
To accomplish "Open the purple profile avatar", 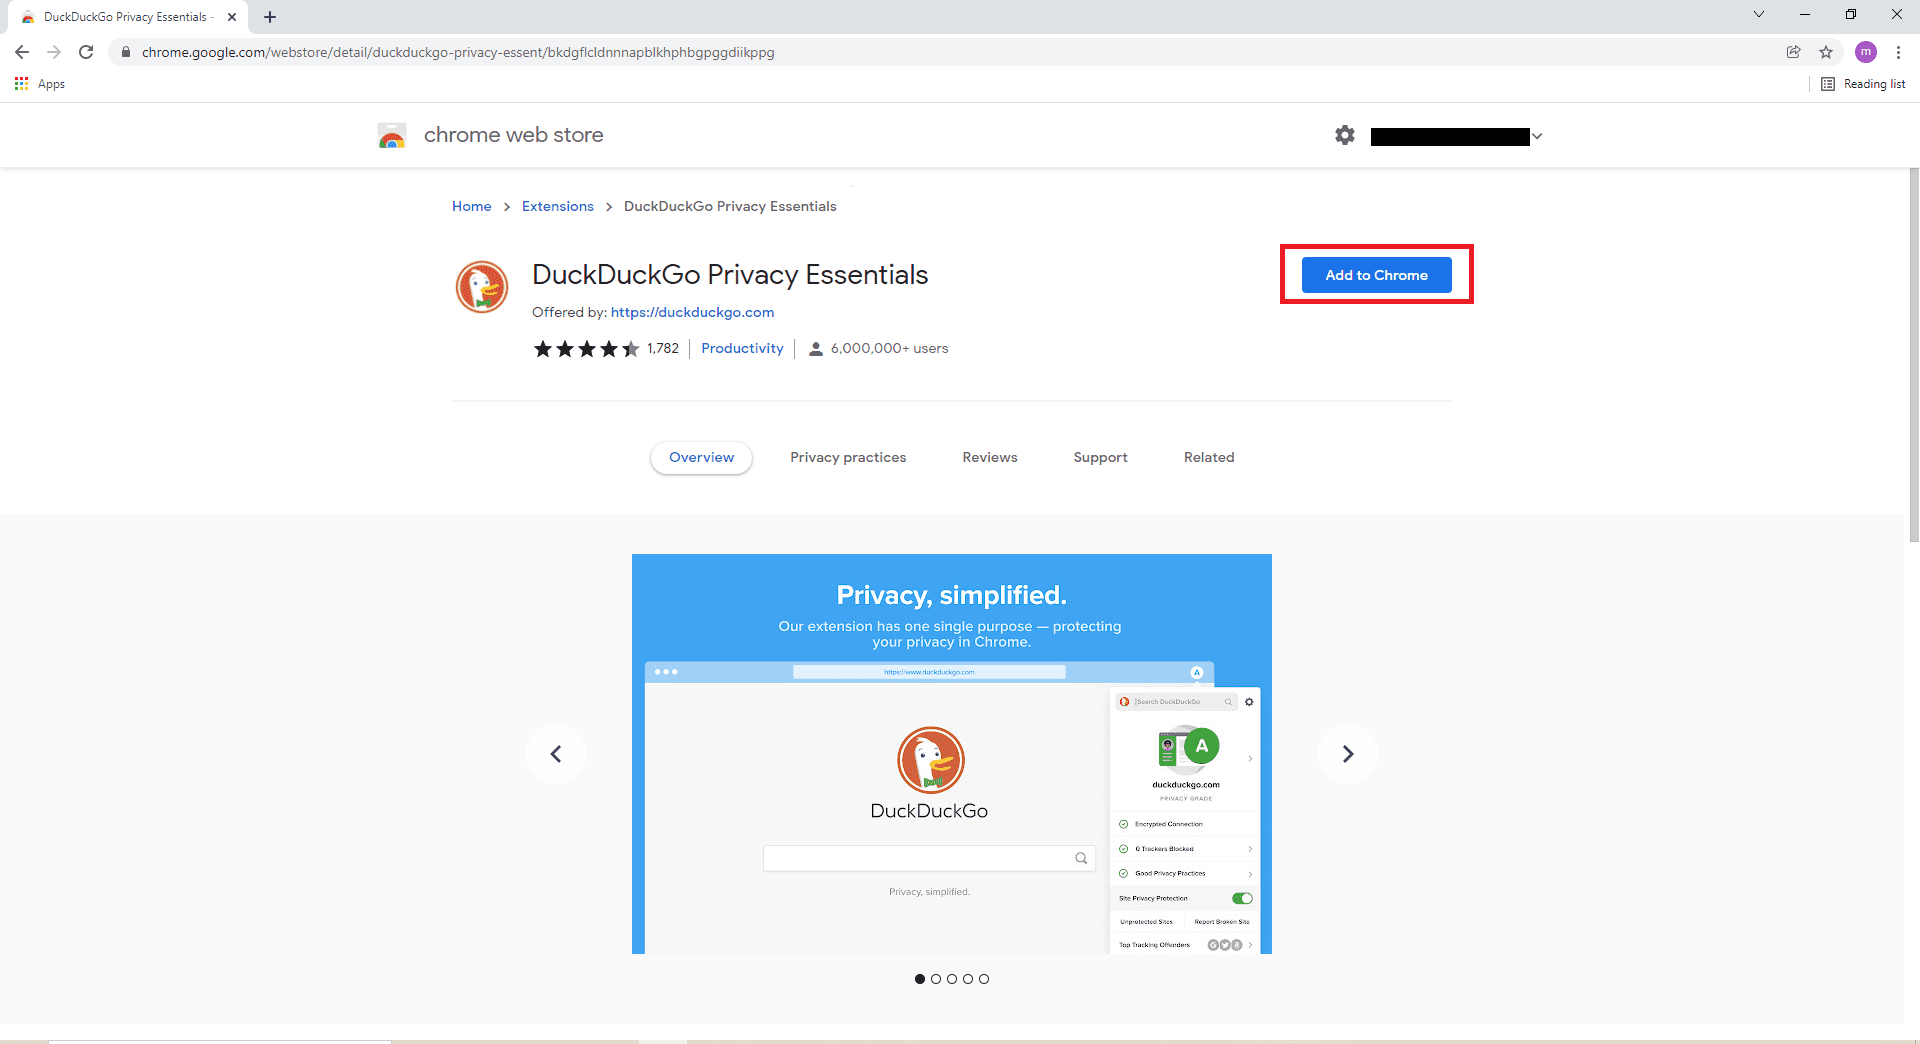I will [1866, 52].
